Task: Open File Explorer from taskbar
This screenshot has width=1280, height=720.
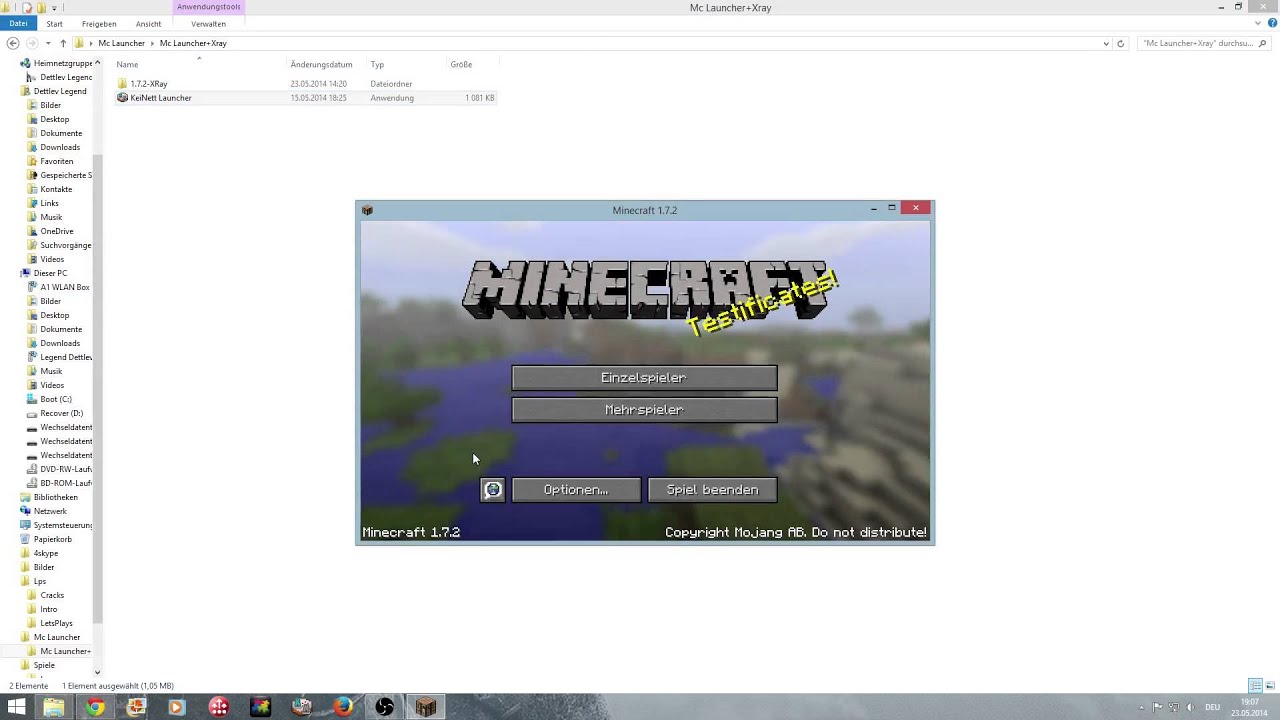Action: 53,707
